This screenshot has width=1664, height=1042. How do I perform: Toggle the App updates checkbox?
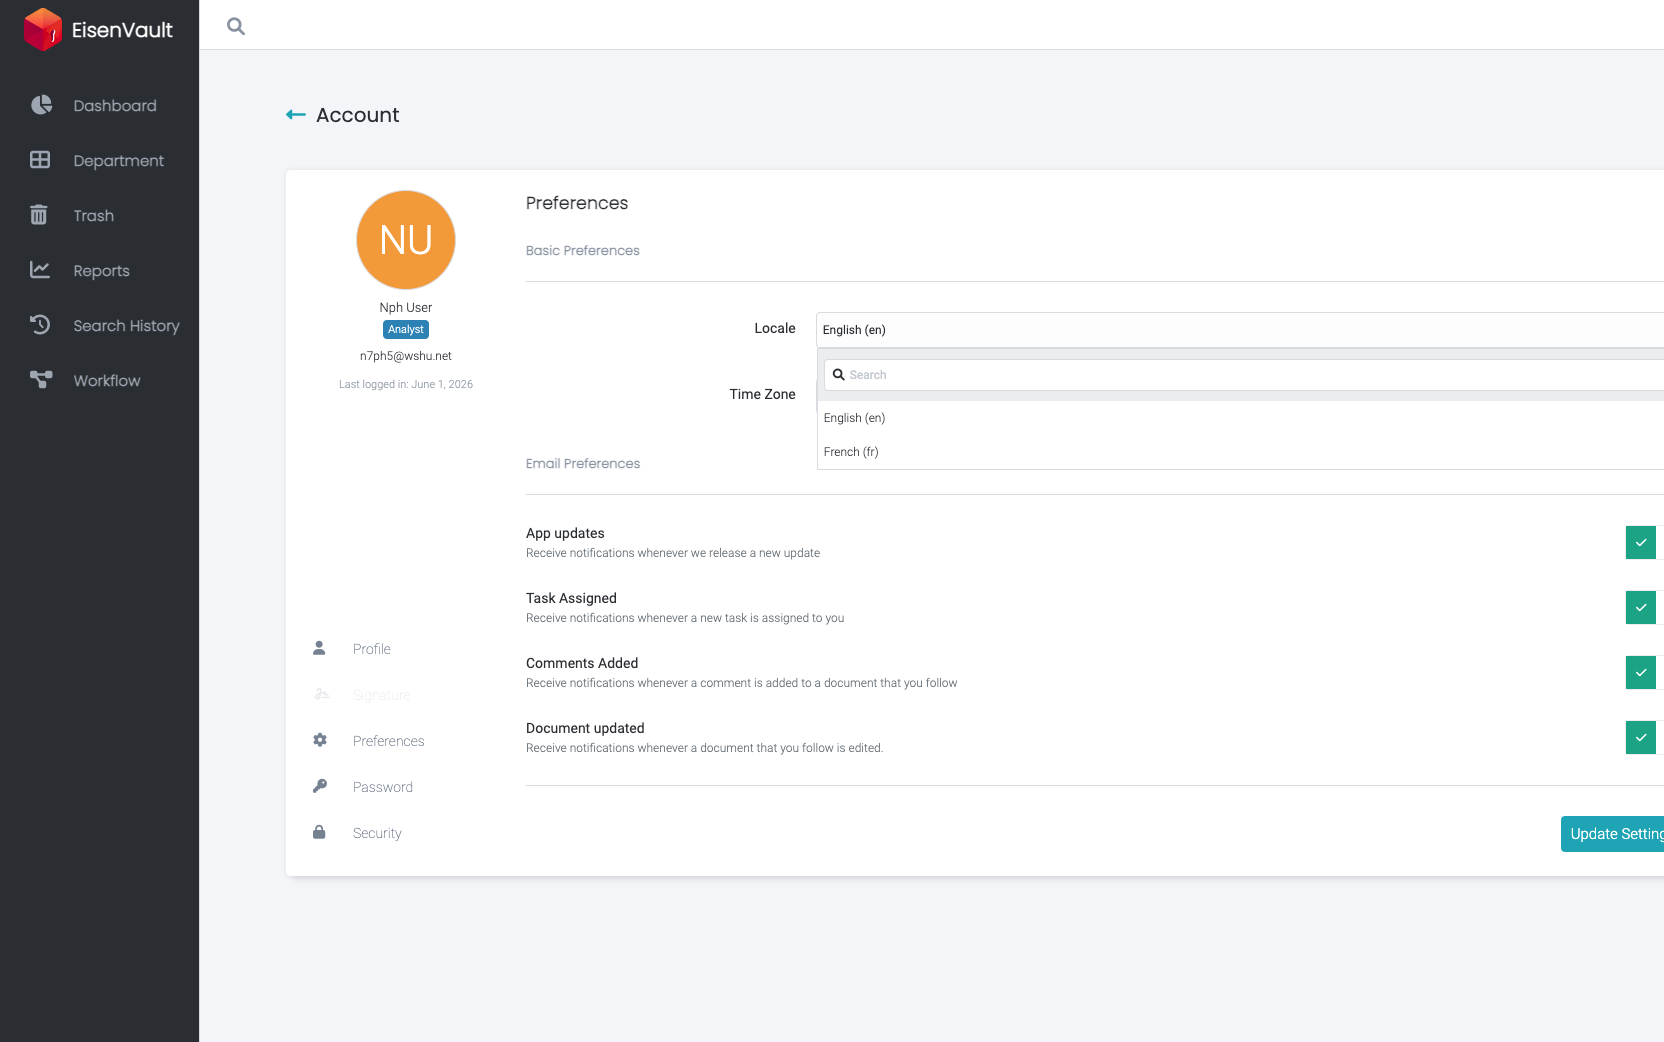click(x=1640, y=542)
